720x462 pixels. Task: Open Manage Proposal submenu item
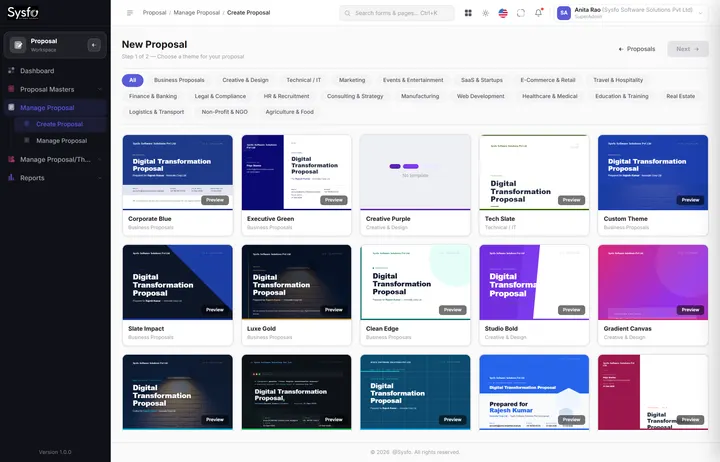click(62, 141)
